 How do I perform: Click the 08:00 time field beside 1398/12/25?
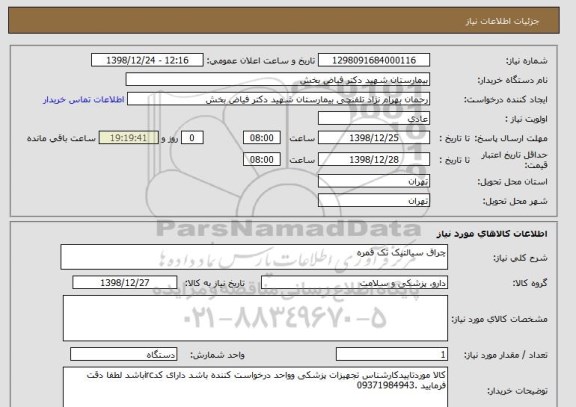262,138
